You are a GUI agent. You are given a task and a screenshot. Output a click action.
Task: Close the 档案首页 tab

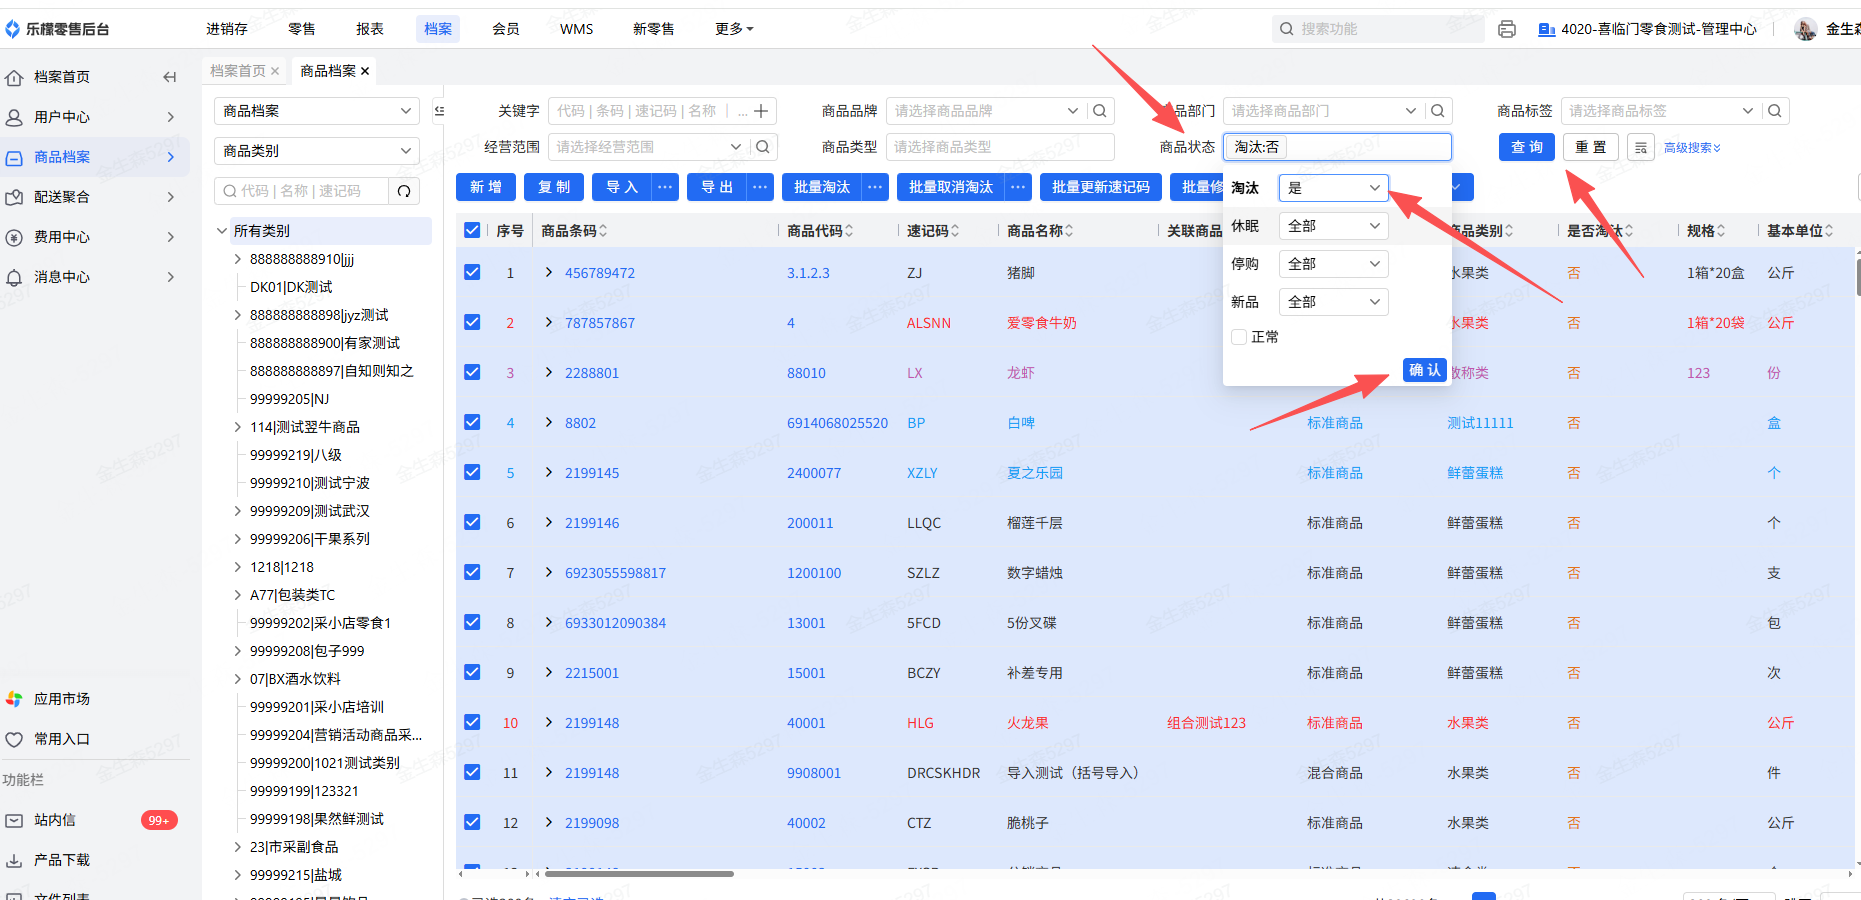pos(275,71)
